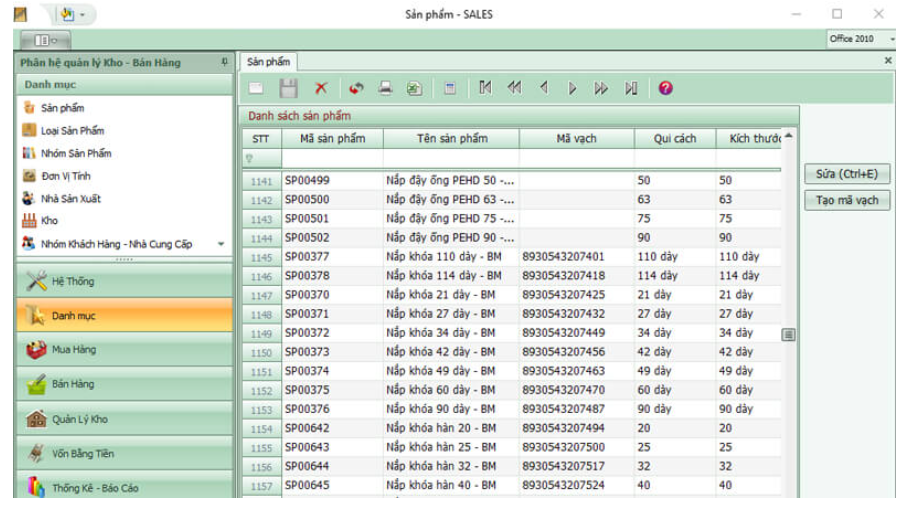
Task: Click the next record arrow icon
Action: click(x=573, y=88)
